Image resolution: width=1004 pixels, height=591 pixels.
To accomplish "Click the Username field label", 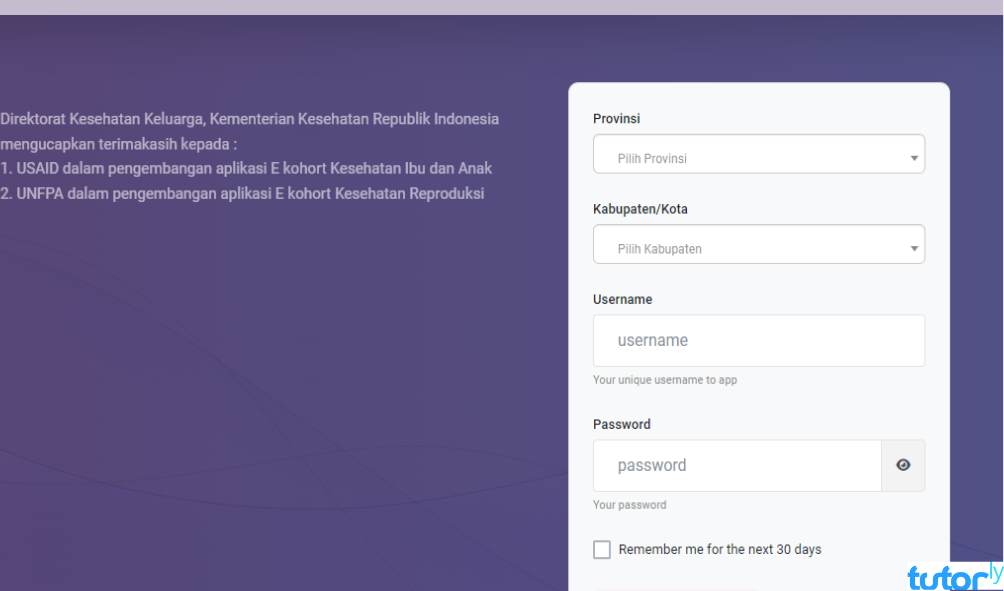I will (x=622, y=299).
